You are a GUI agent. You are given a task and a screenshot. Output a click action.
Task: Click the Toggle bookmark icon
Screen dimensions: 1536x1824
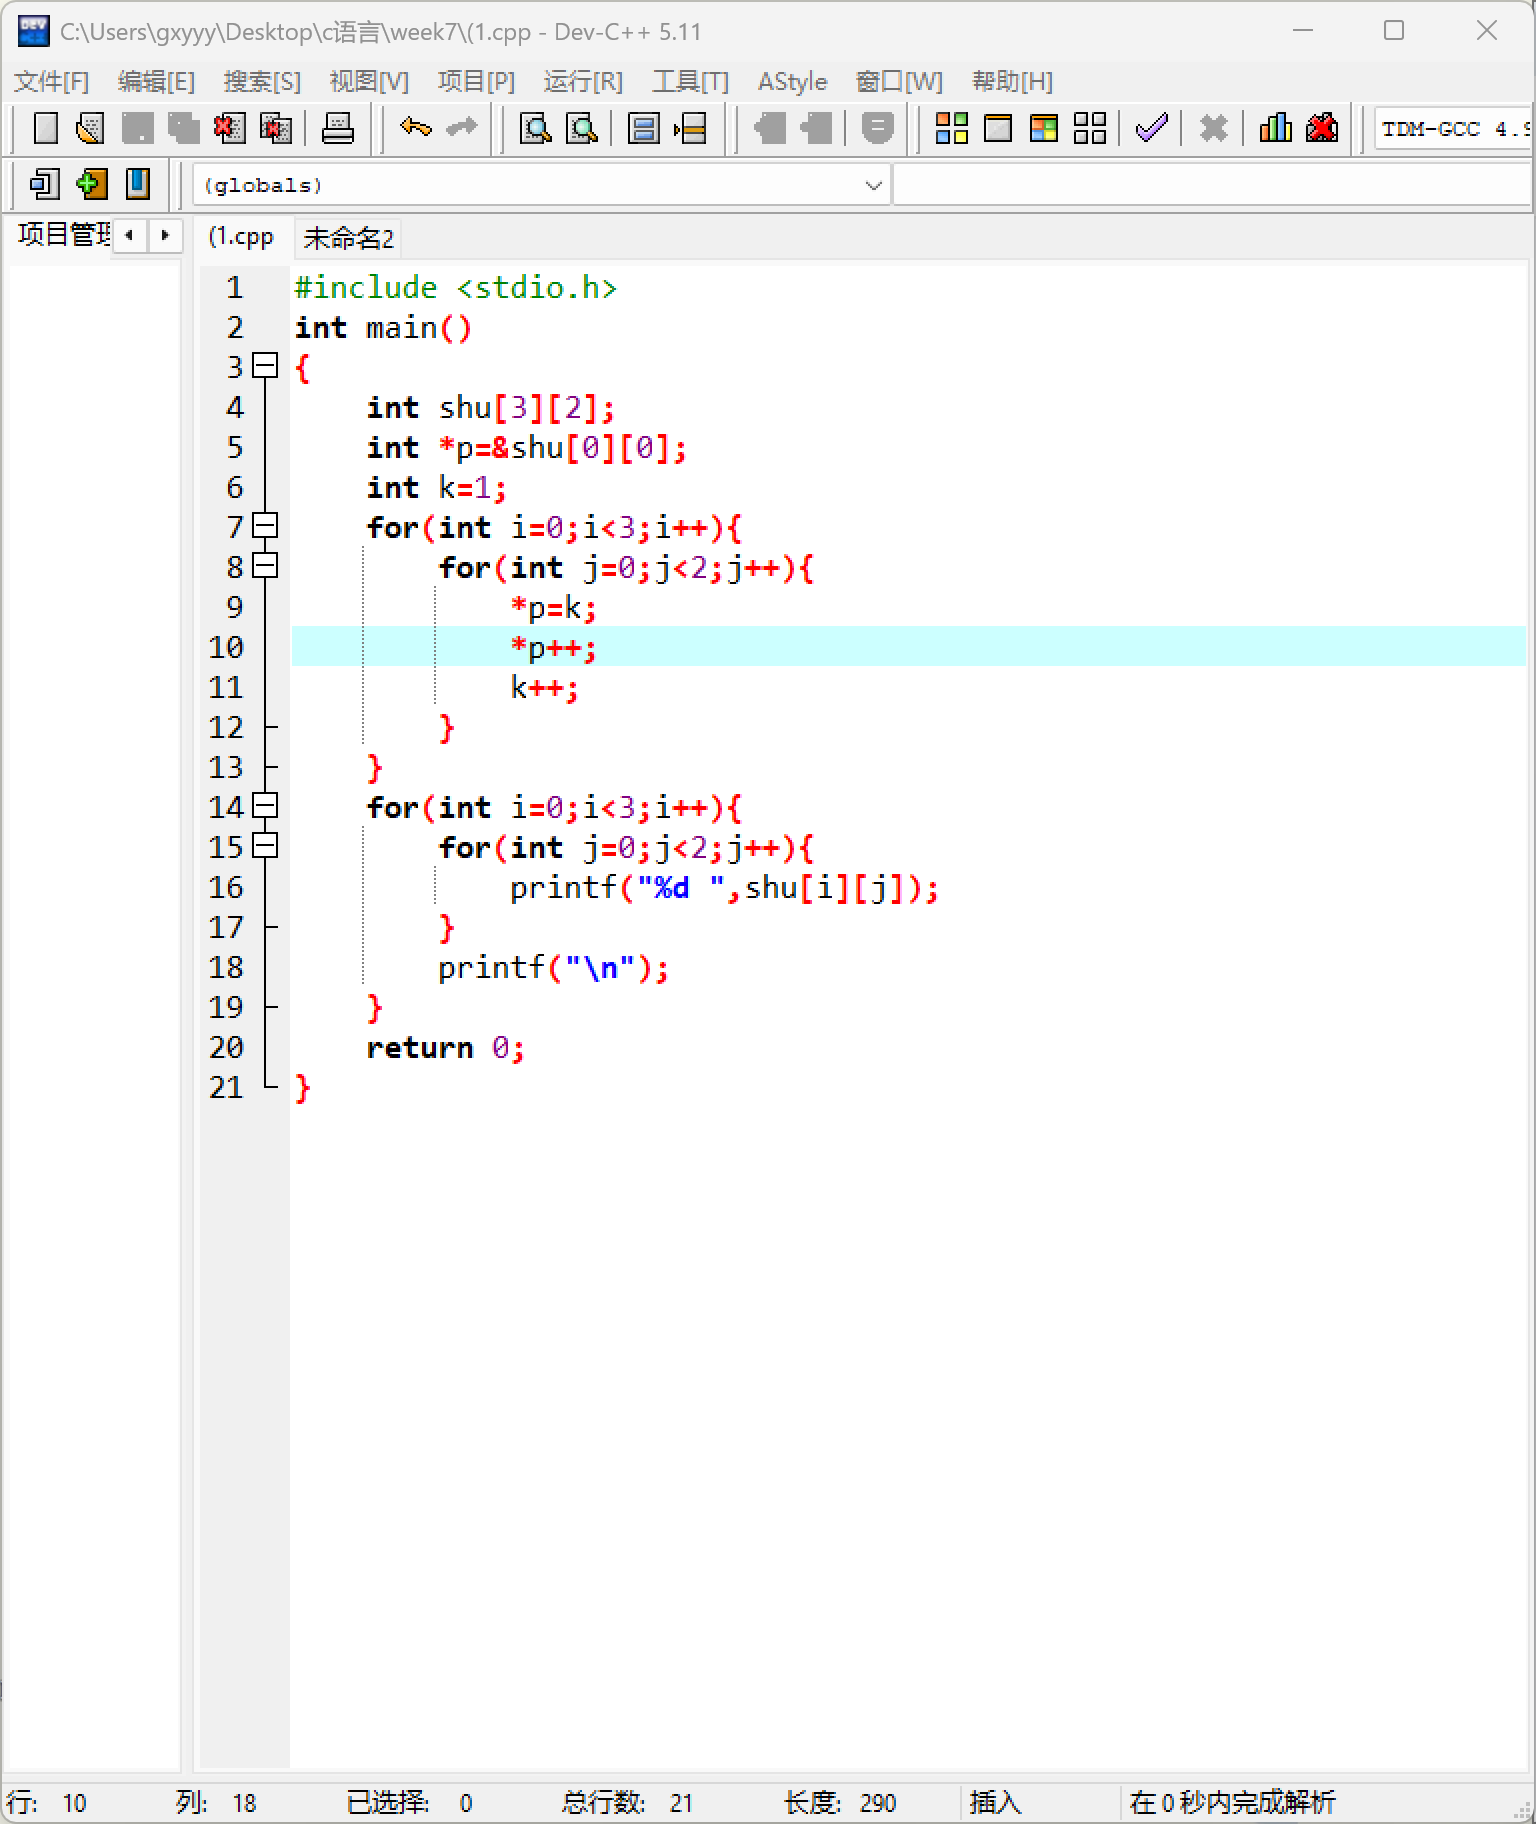click(x=91, y=184)
